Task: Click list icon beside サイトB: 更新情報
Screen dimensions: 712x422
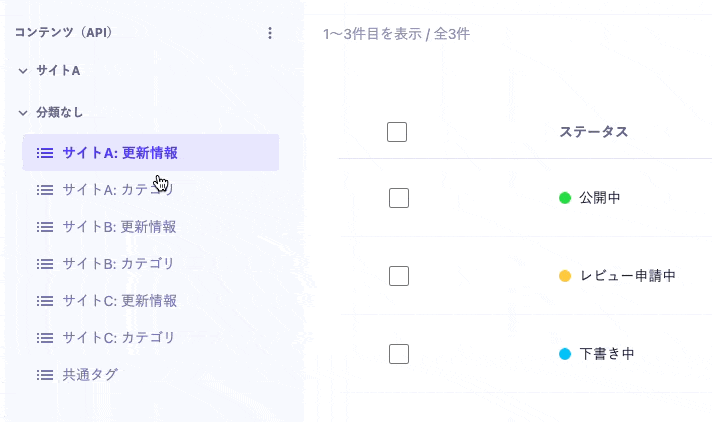Action: click(45, 227)
